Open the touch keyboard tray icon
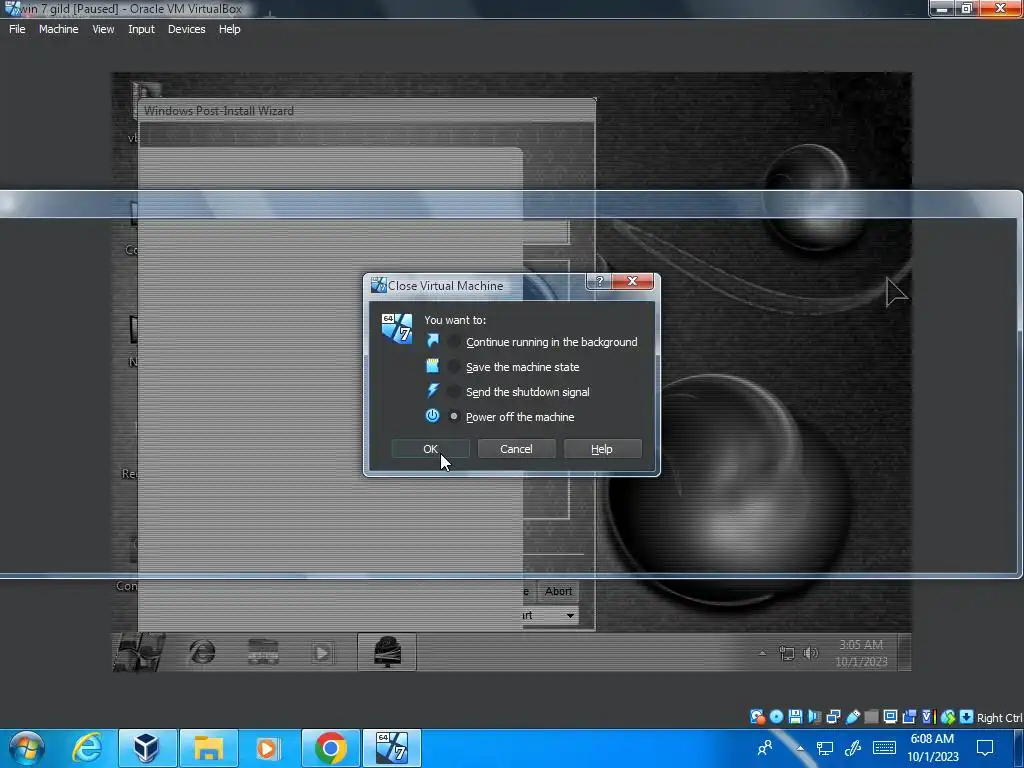 coord(884,748)
